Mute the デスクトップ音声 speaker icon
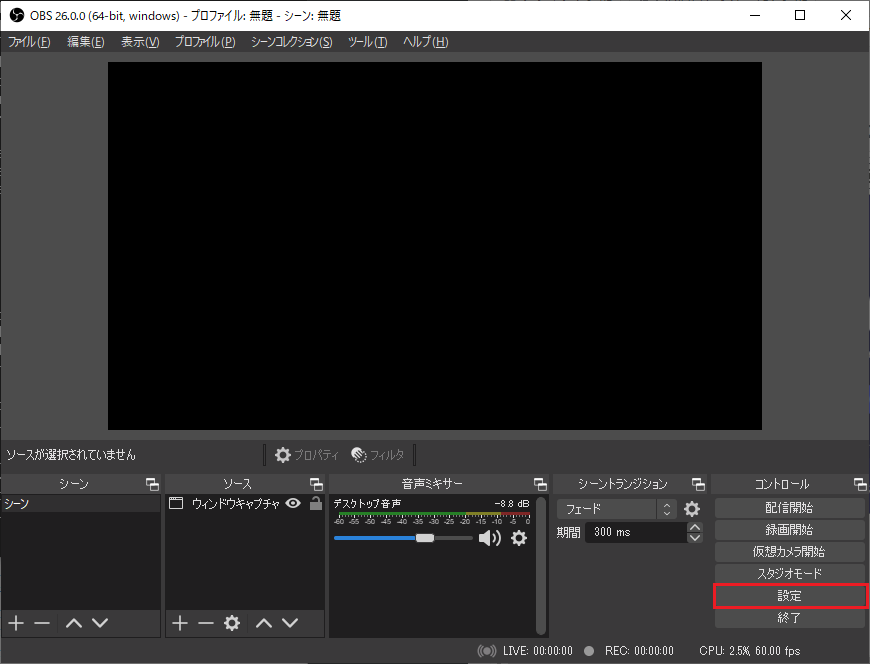The width and height of the screenshot is (870, 664). (489, 538)
